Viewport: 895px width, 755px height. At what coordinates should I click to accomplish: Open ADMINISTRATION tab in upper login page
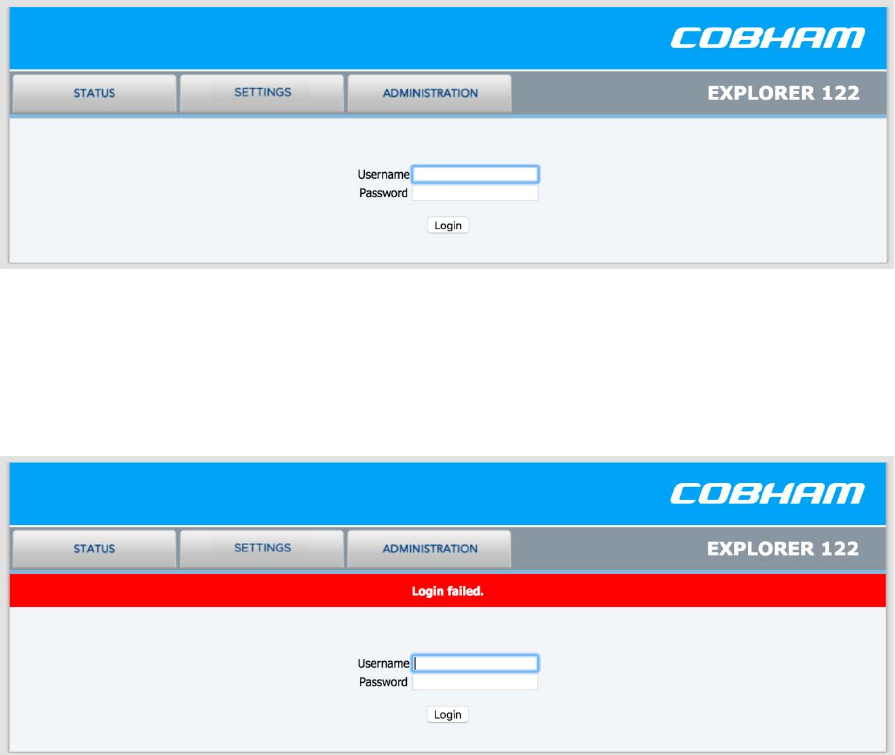click(x=430, y=93)
